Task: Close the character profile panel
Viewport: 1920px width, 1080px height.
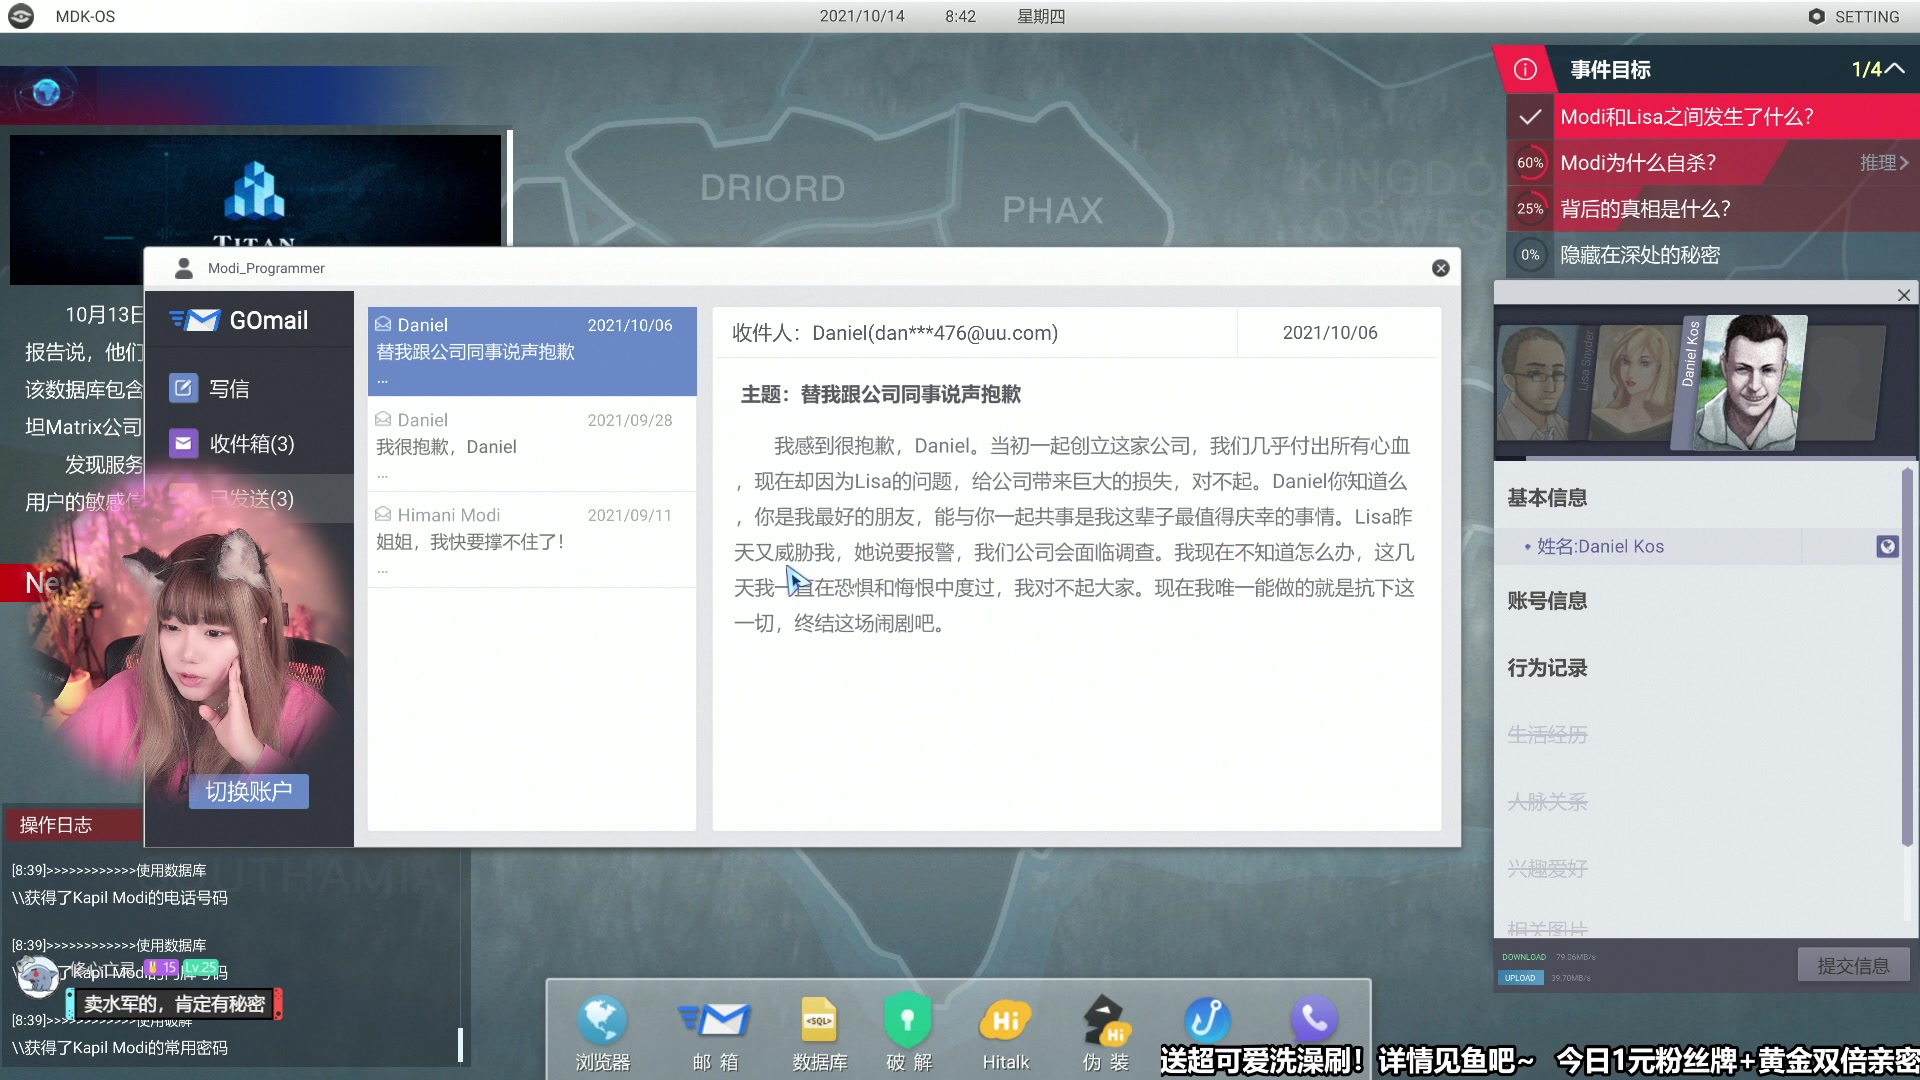Action: [x=1904, y=295]
